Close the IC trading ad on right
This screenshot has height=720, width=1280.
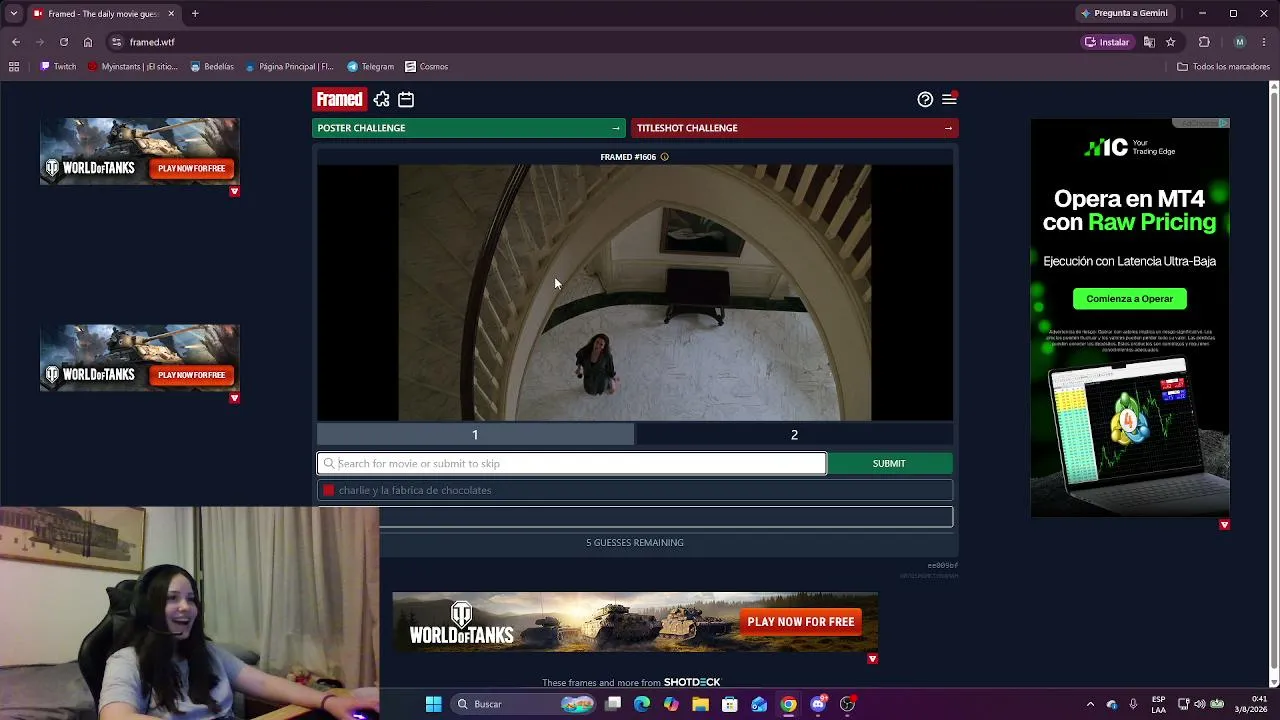point(1224,524)
